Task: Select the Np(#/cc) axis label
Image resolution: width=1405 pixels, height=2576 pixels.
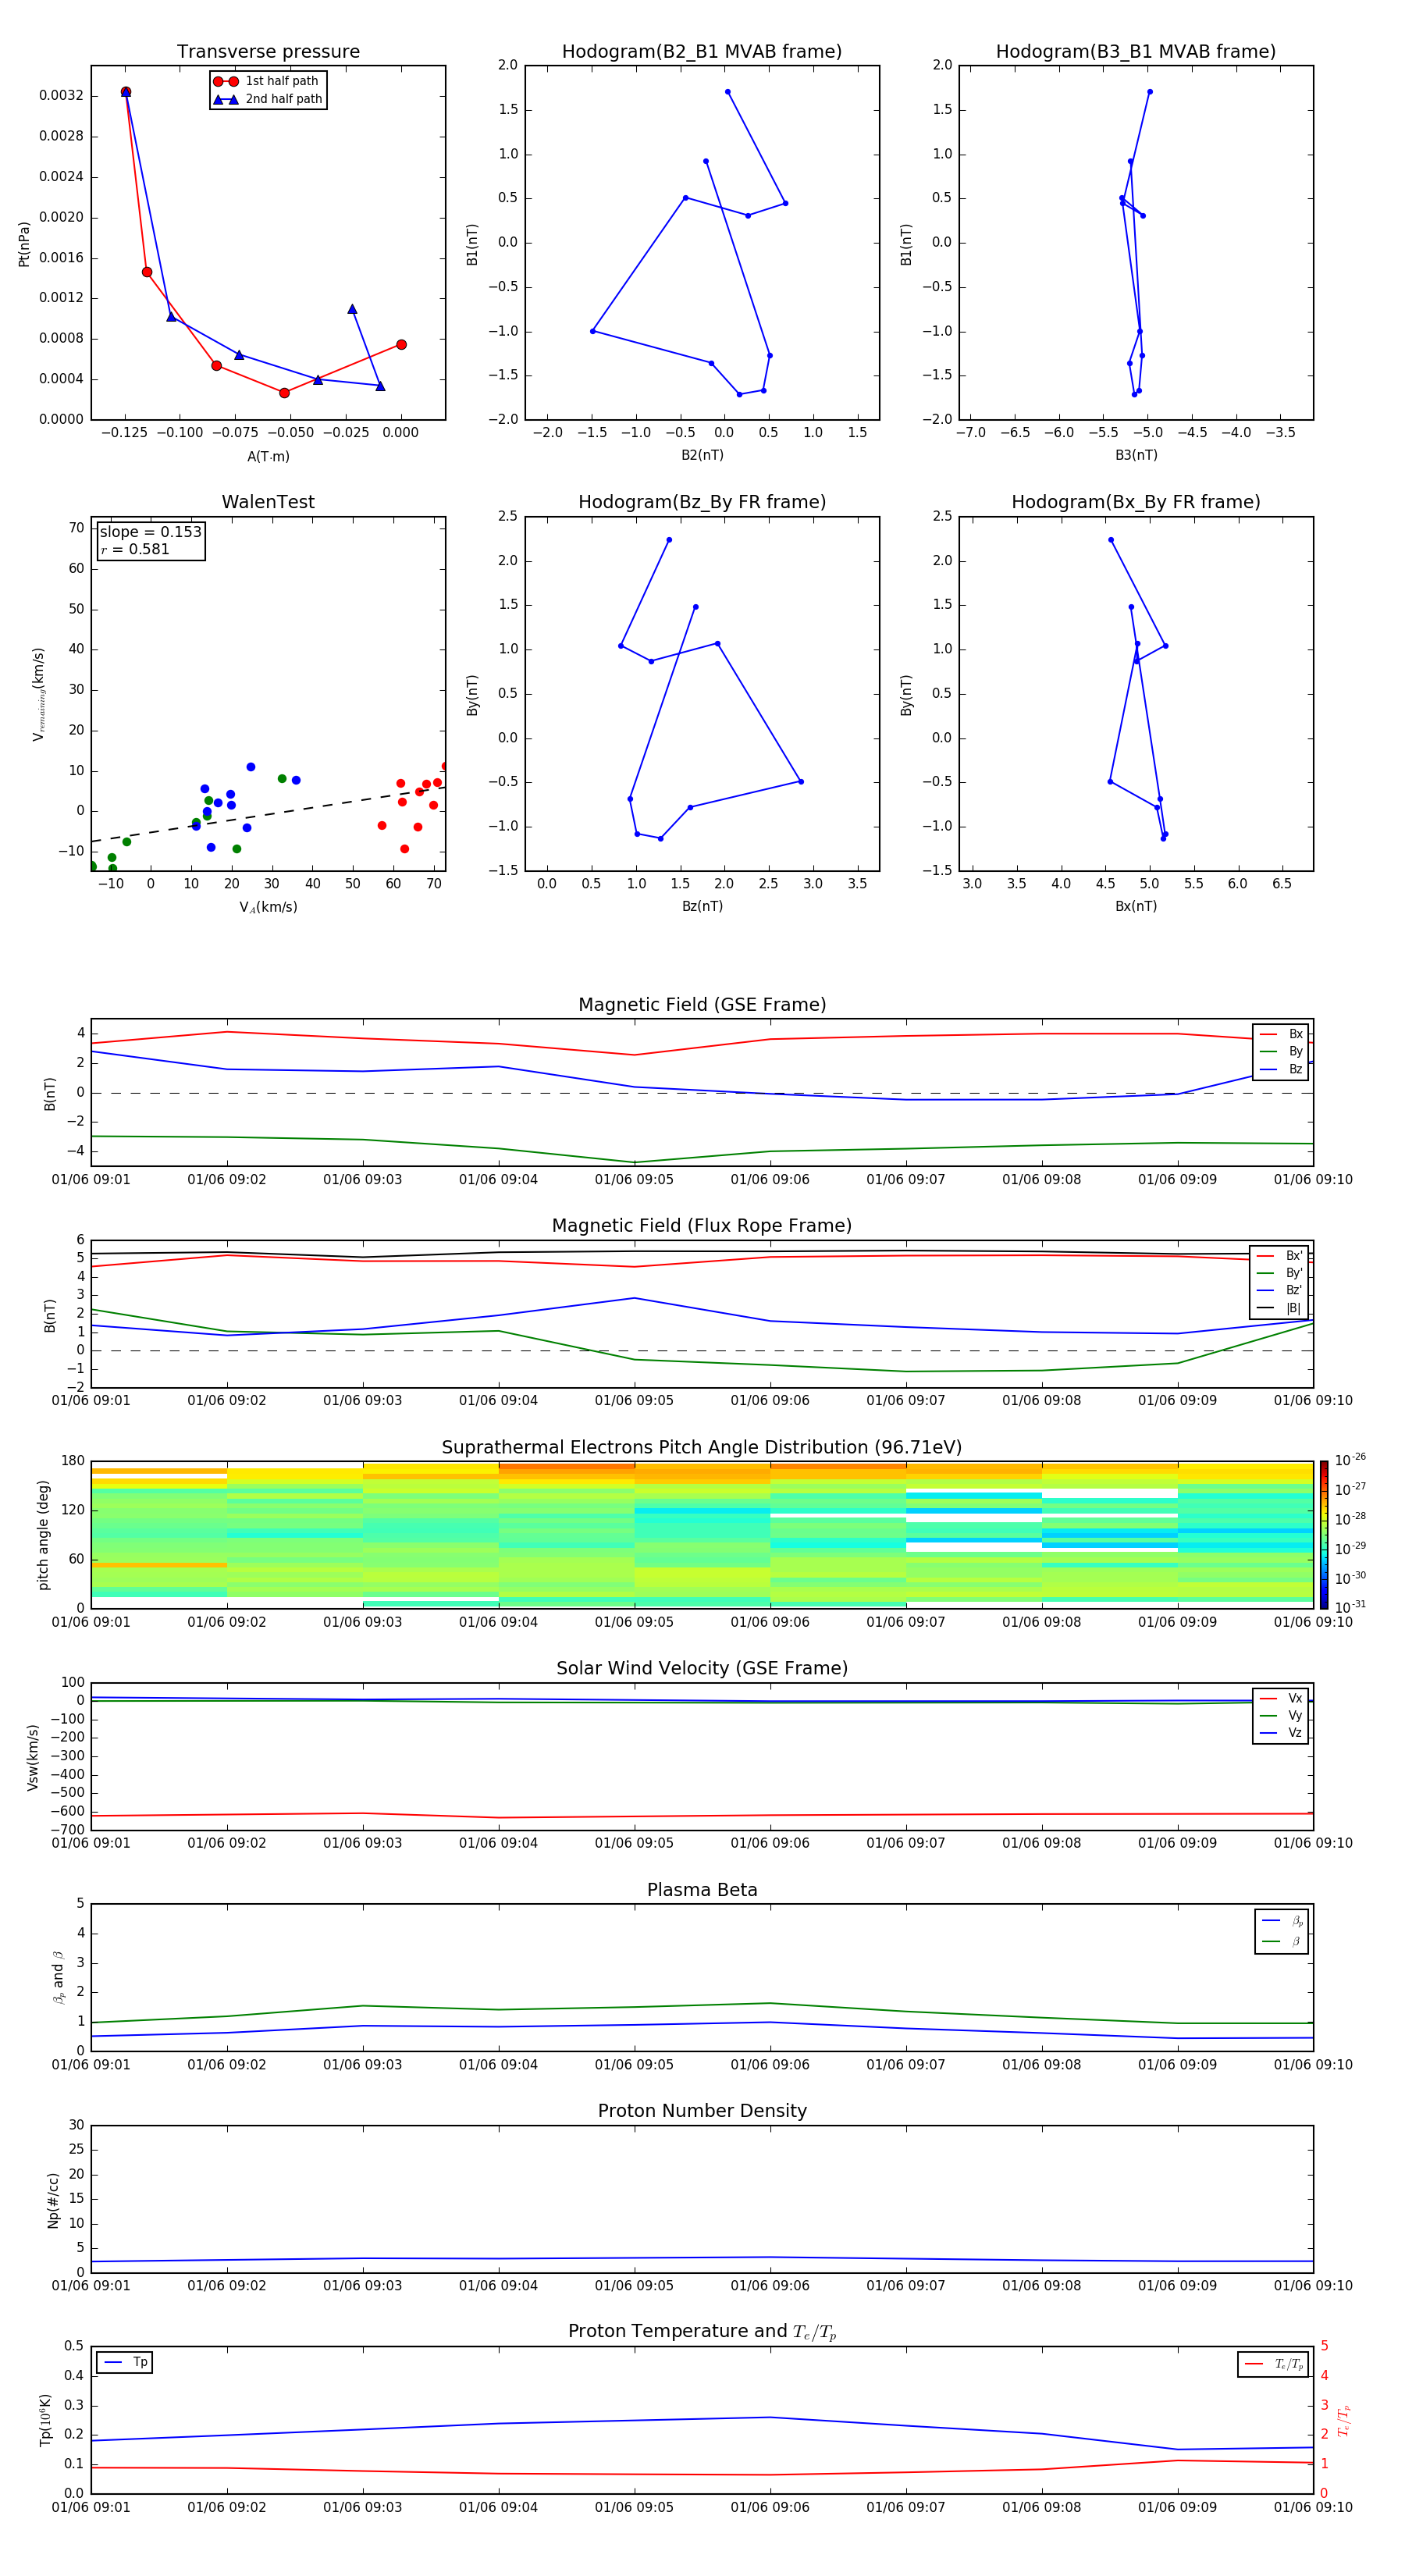Action: (x=53, y=2199)
